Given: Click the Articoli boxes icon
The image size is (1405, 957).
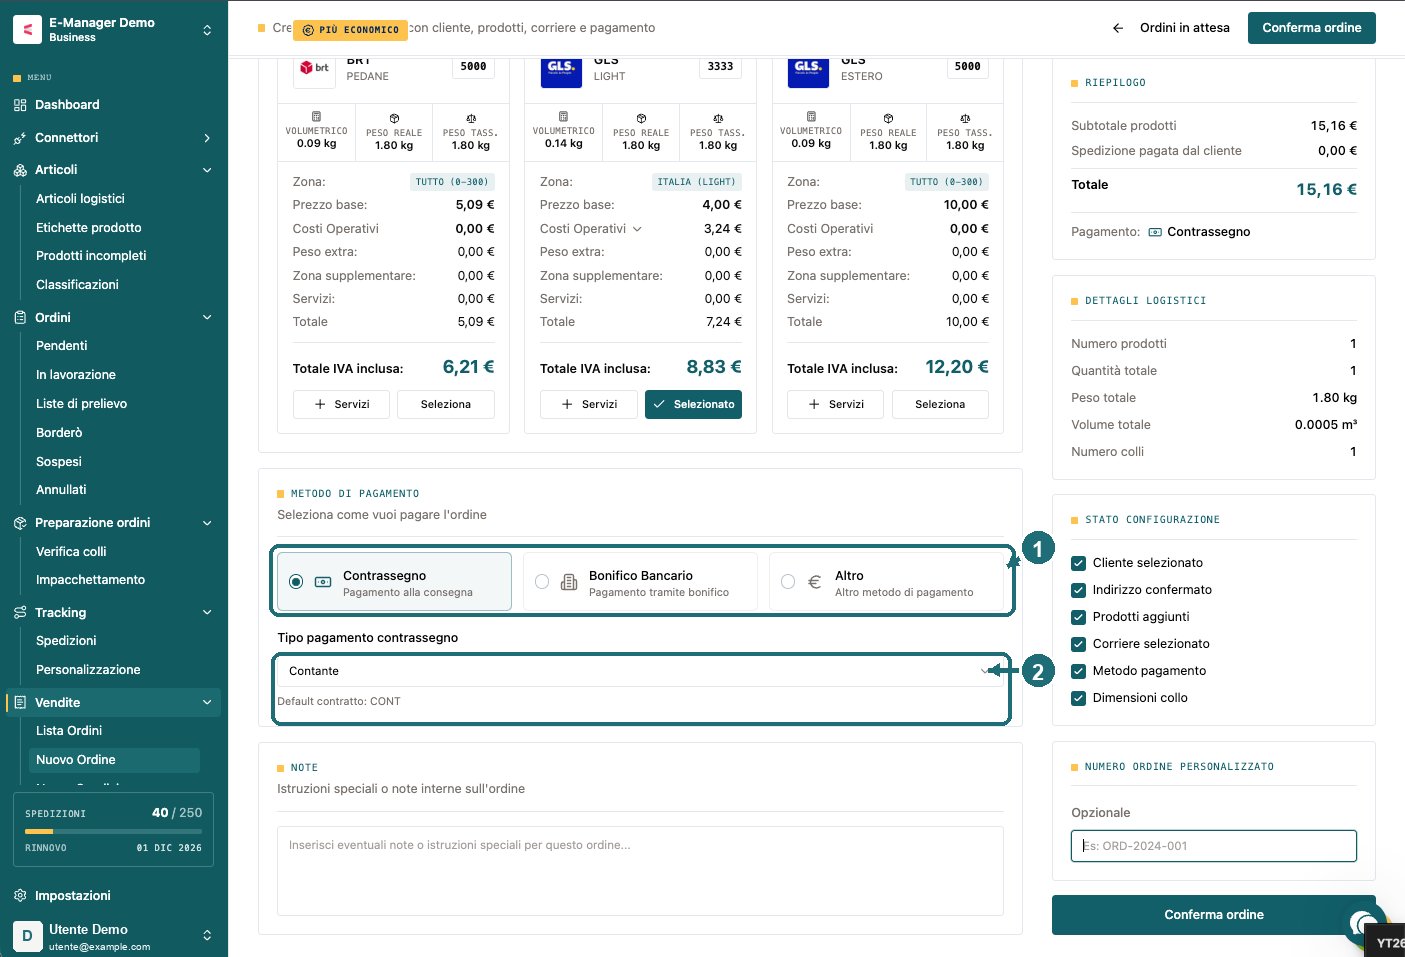Looking at the screenshot, I should (x=20, y=170).
